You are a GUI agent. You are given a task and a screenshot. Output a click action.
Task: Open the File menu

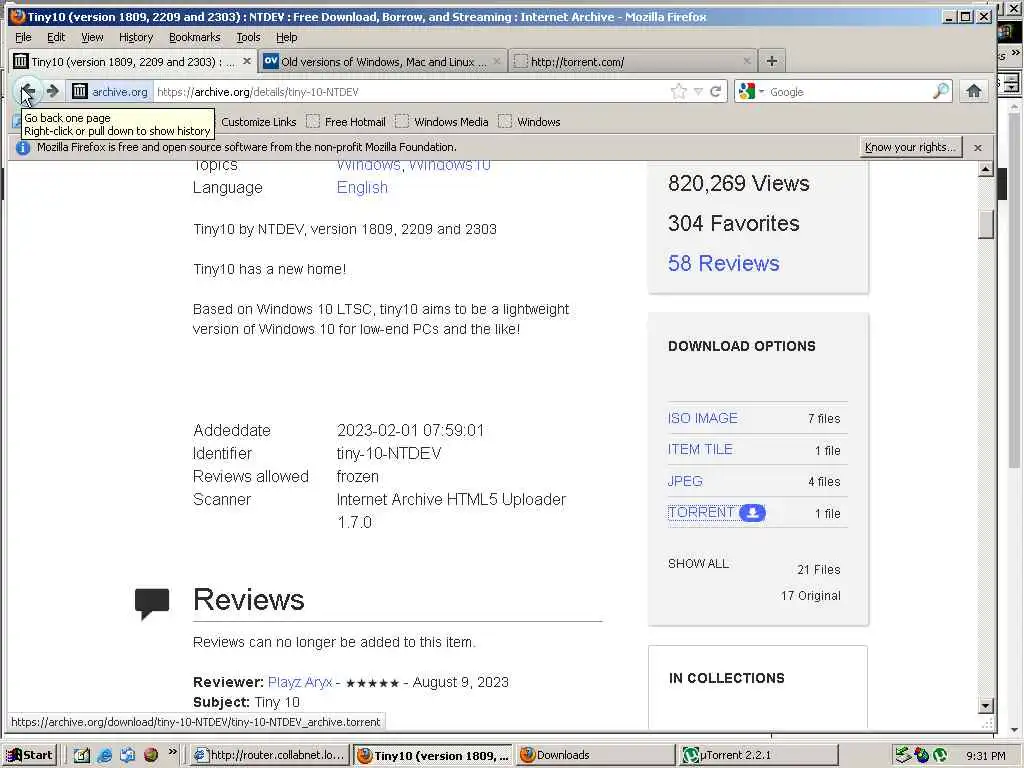[23, 37]
